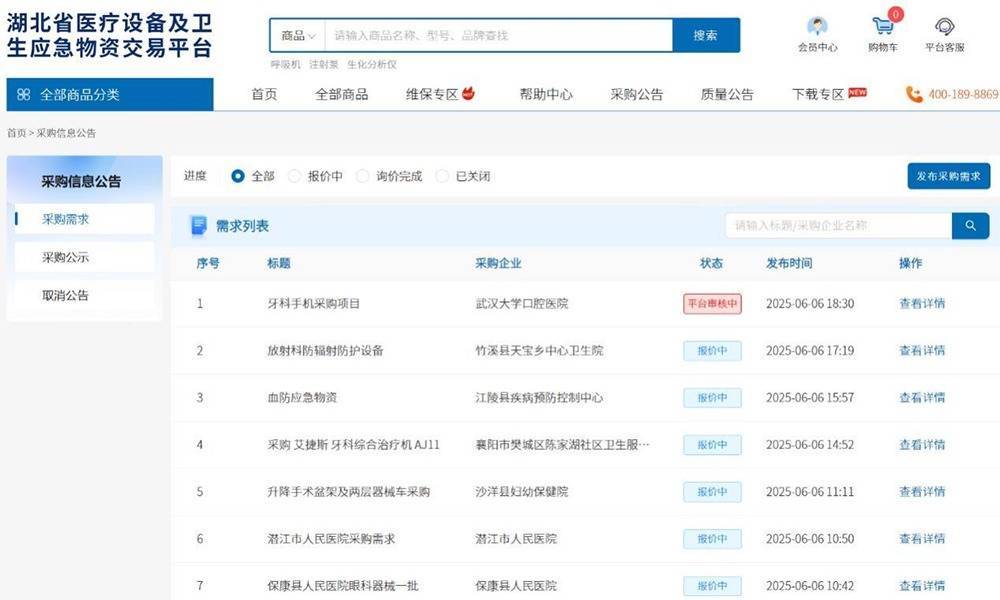Expand the 商品 search type dropdown

298,35
